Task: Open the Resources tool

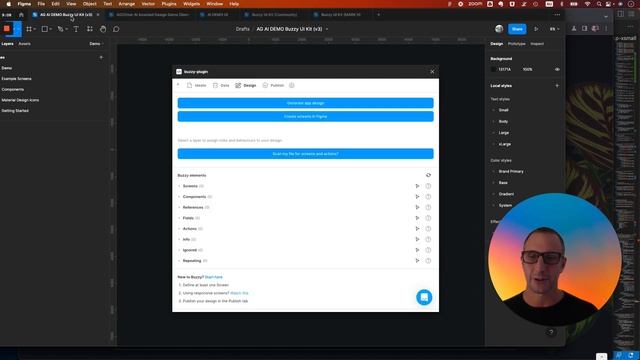Action: click(90, 29)
